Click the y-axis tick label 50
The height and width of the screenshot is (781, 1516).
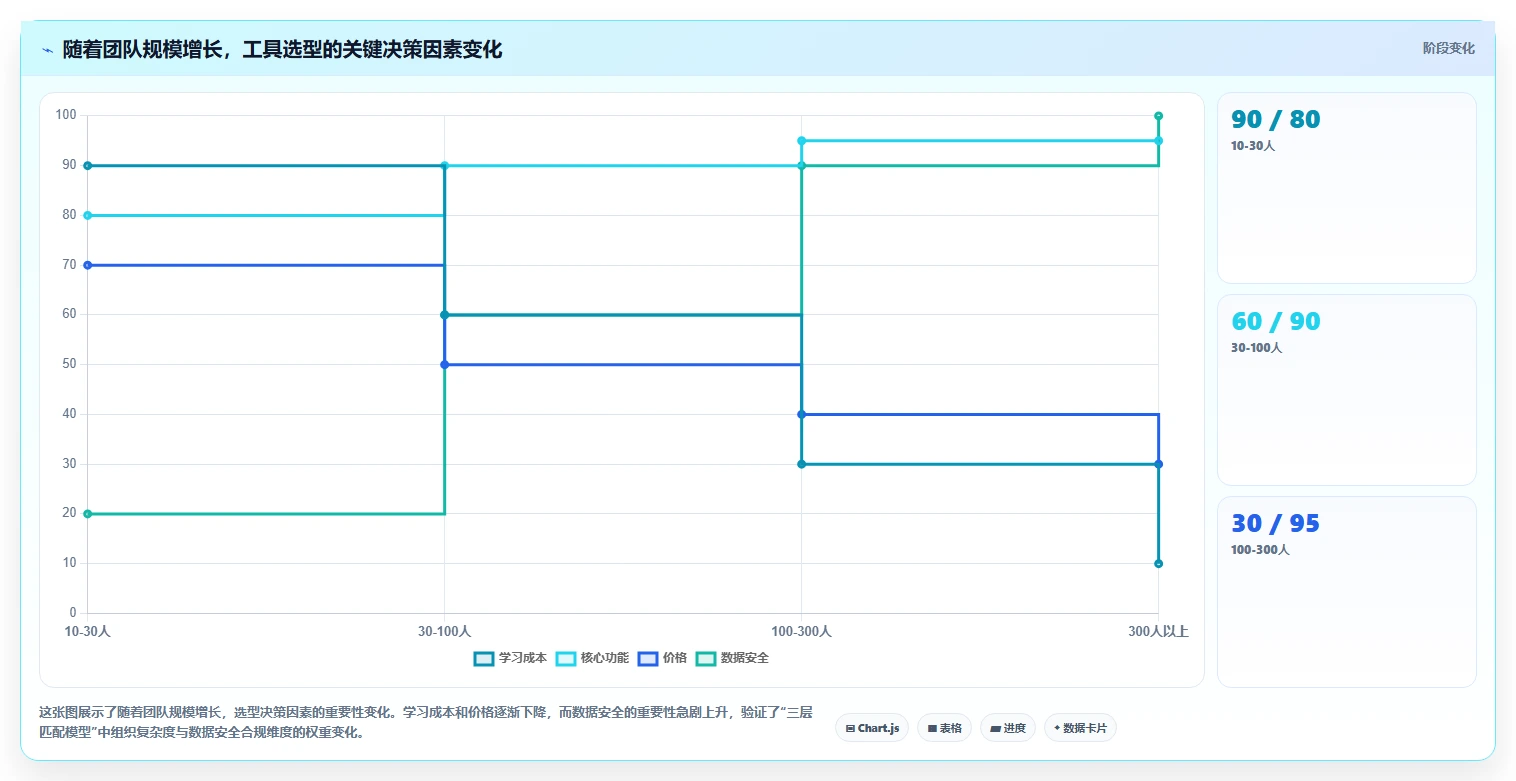tap(69, 364)
